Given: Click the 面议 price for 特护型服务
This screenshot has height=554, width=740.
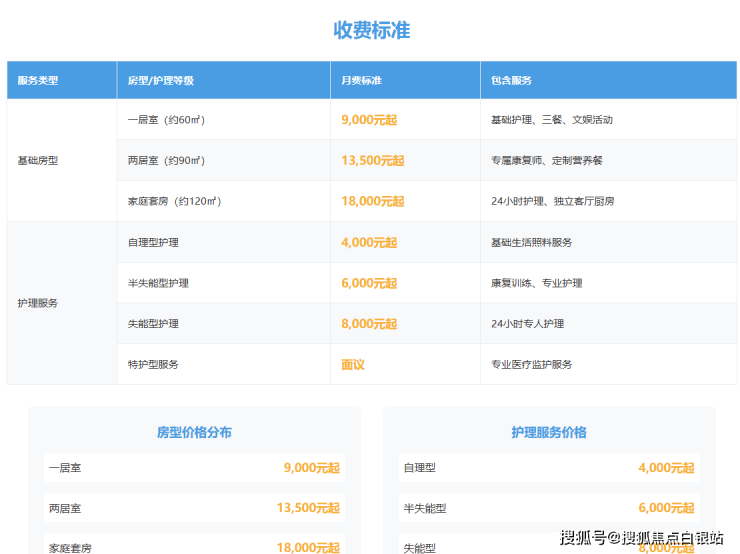Looking at the screenshot, I should tap(353, 364).
